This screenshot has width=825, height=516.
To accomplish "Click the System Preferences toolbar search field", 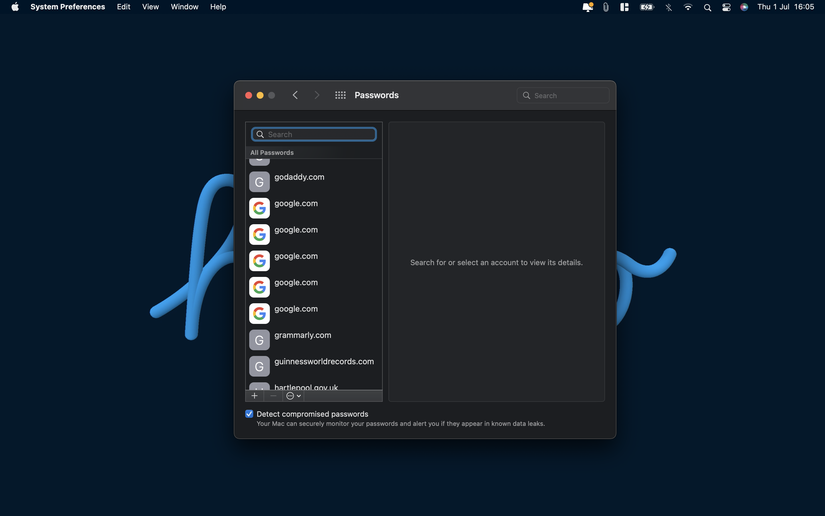I will (563, 95).
